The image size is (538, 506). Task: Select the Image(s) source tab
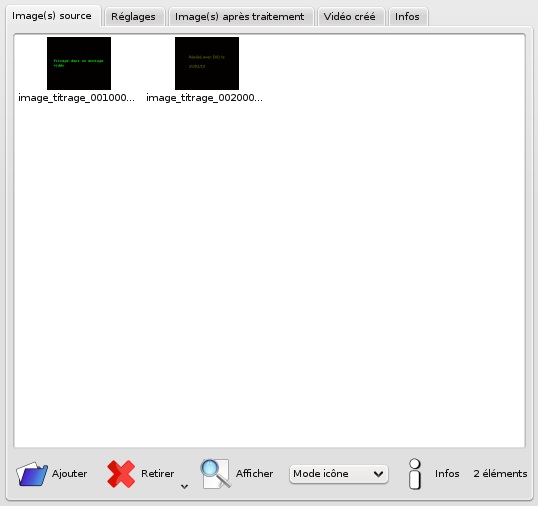pos(52,16)
